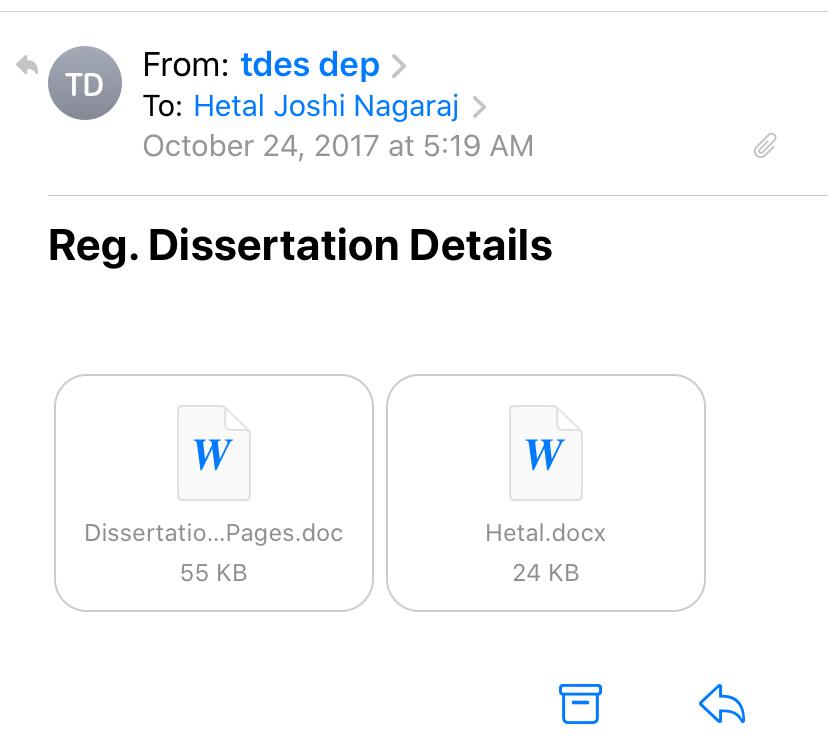Tap the replied indicator arrow beside the avatar

pyautogui.click(x=27, y=67)
